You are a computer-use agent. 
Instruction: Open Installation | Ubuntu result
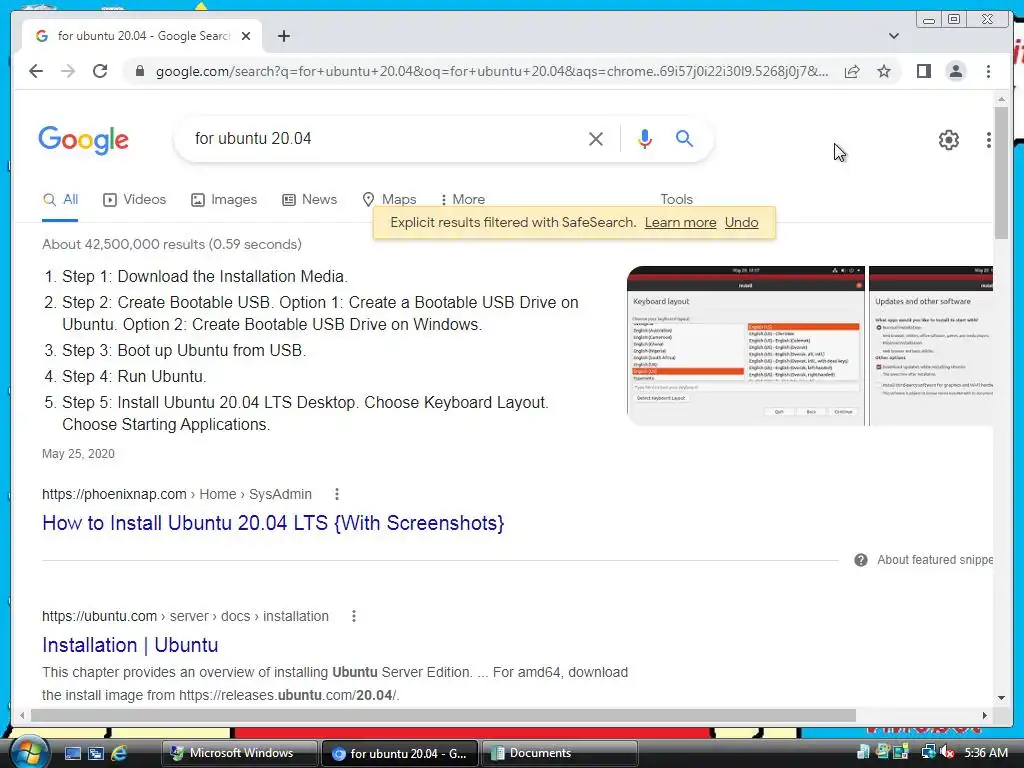click(130, 645)
